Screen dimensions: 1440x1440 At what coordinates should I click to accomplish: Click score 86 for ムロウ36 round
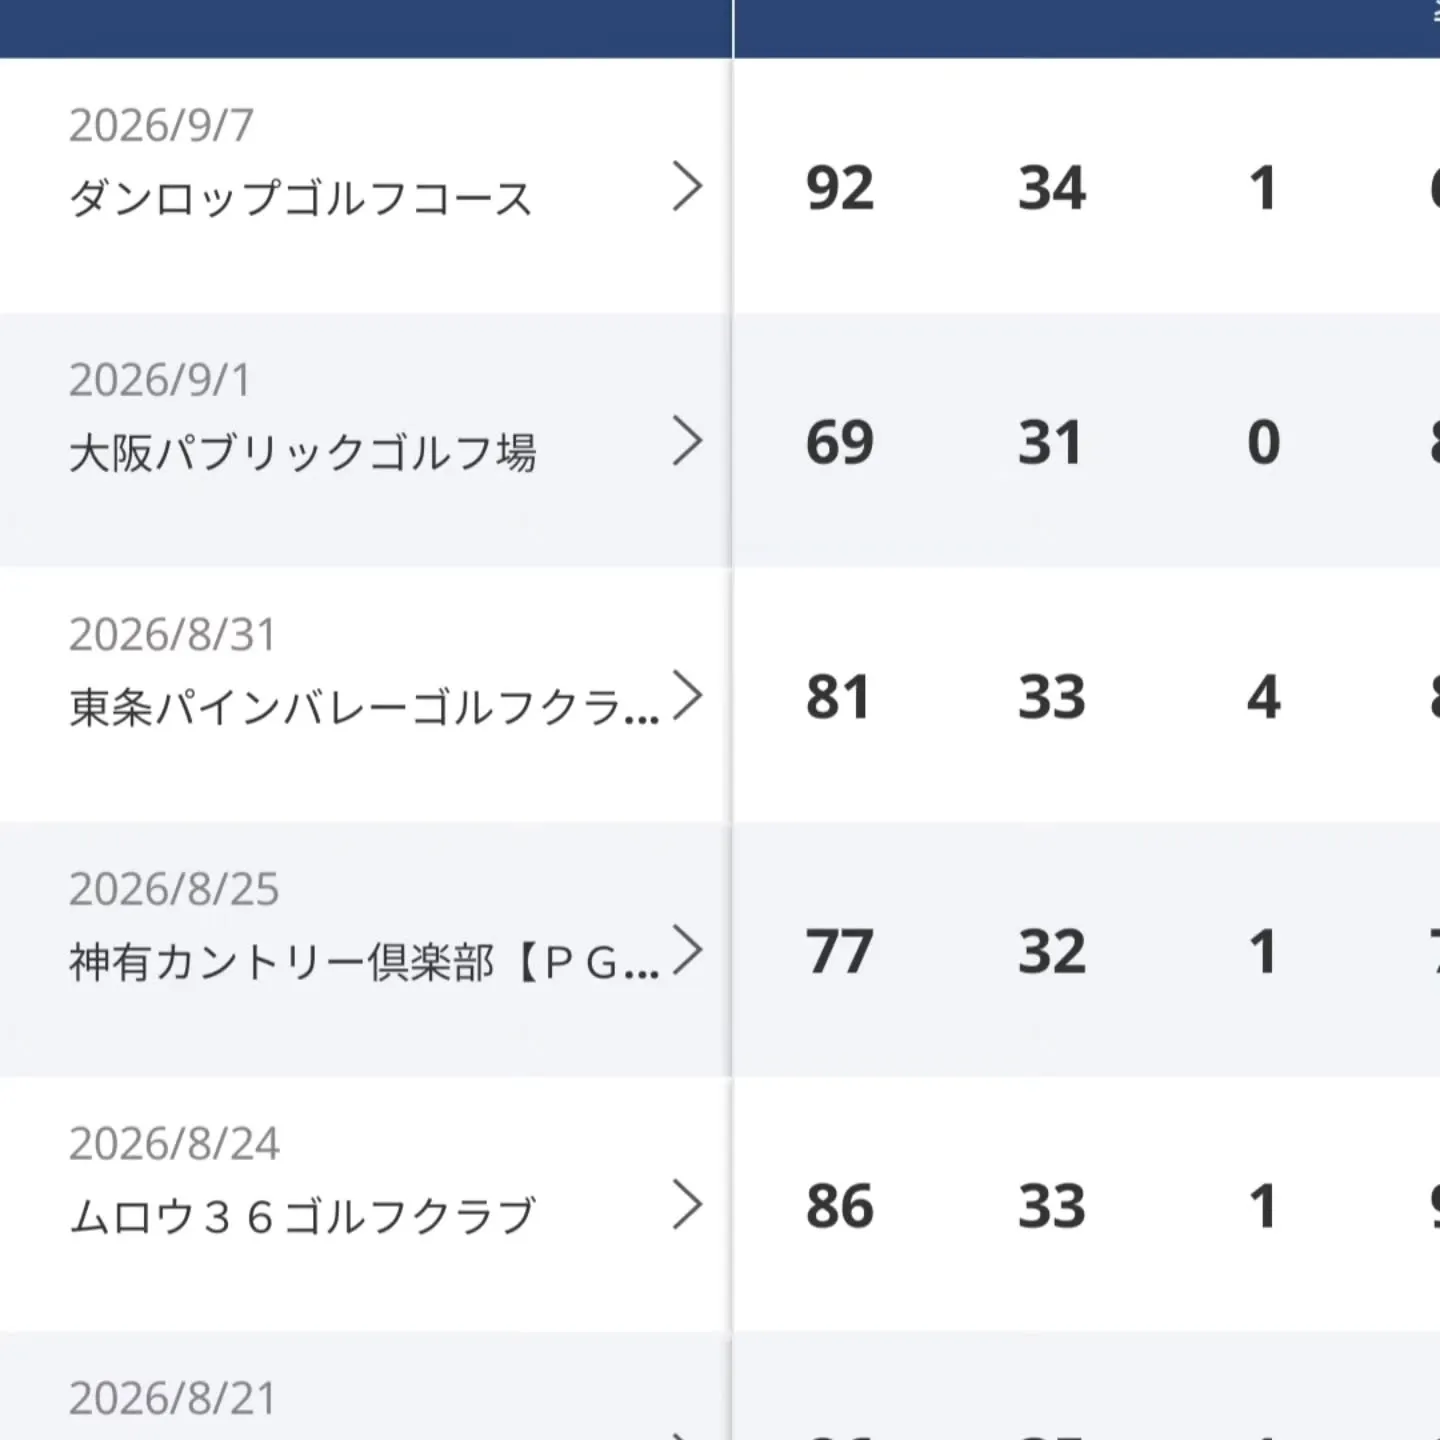pyautogui.click(x=840, y=1206)
